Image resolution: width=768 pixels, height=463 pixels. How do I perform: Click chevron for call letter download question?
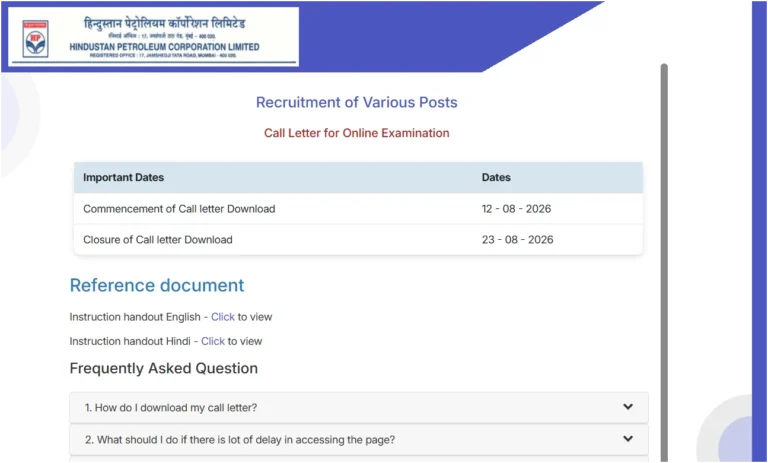(x=628, y=407)
